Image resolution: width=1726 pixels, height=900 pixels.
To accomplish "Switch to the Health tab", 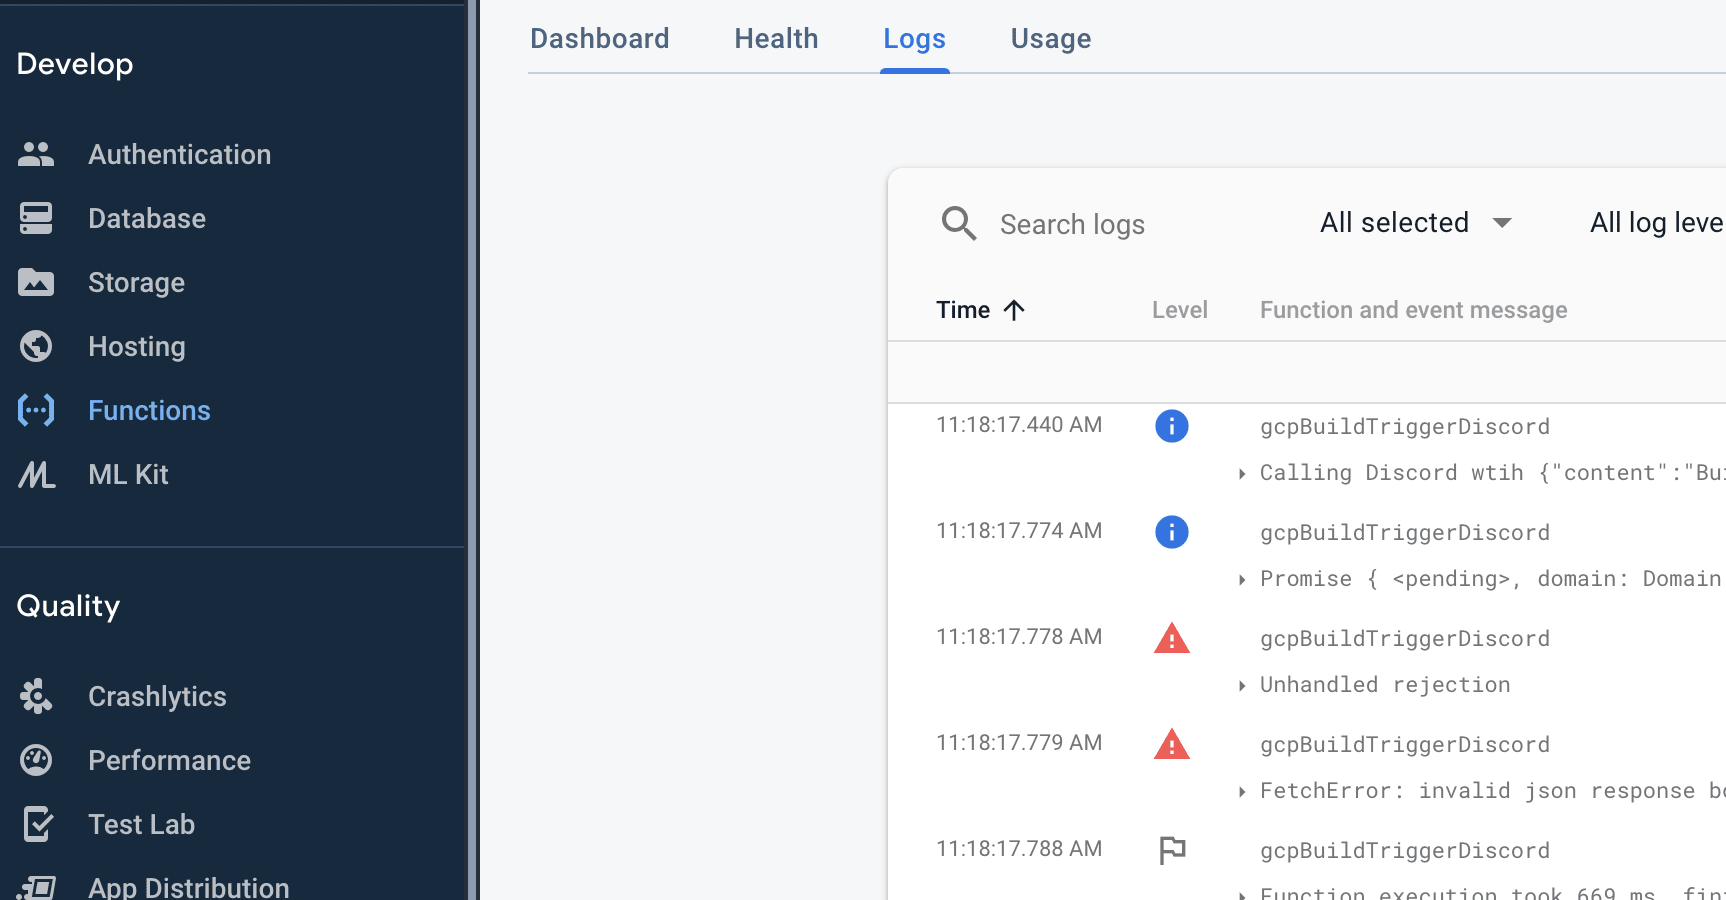I will pyautogui.click(x=776, y=38).
